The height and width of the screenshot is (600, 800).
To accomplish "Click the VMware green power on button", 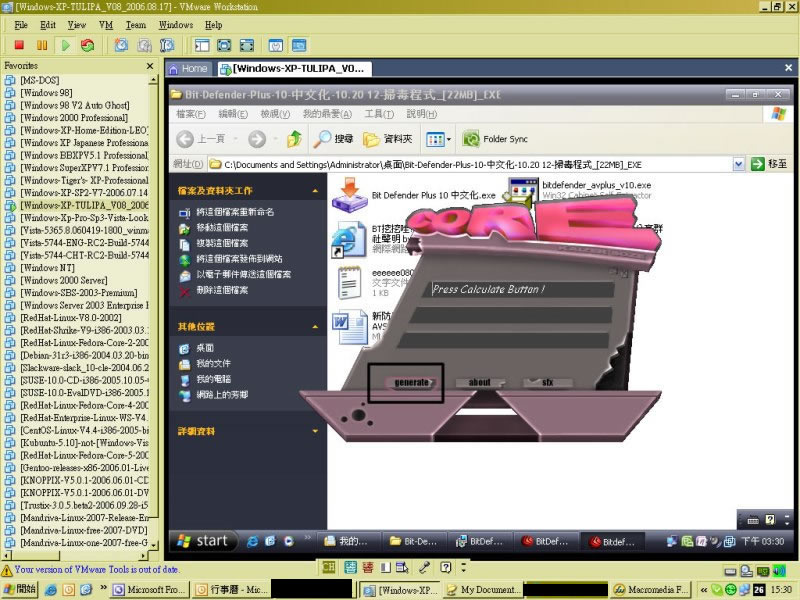I will coord(65,45).
